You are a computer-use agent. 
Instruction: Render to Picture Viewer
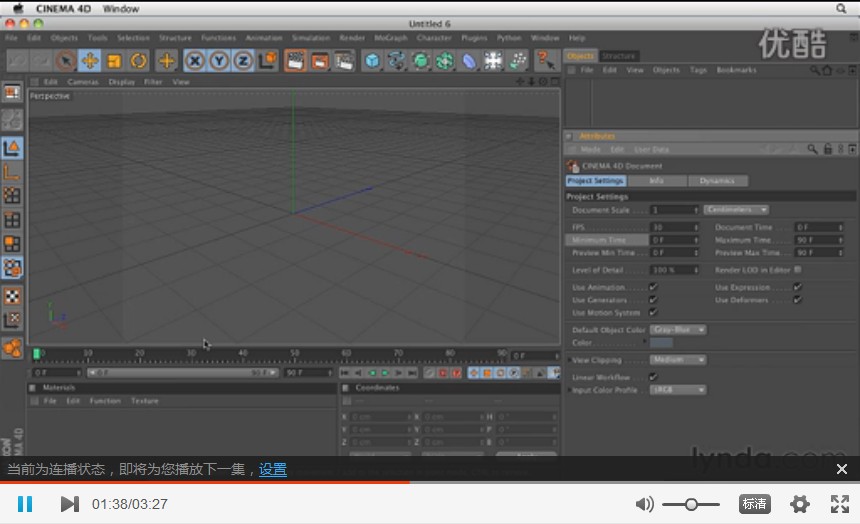[319, 61]
